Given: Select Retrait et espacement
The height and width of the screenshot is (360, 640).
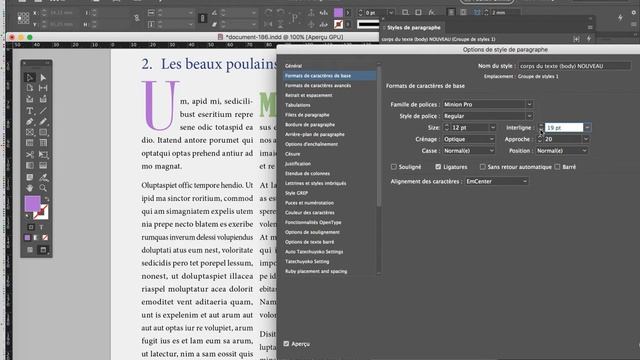Looking at the screenshot, I should [x=309, y=95].
